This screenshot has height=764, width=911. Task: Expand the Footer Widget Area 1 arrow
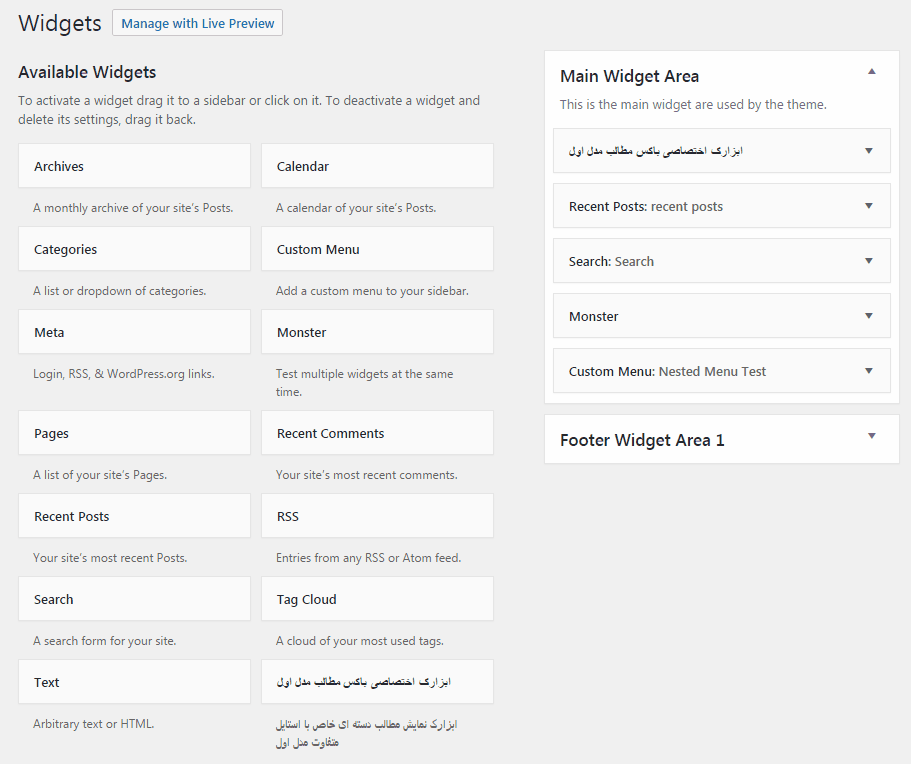[x=871, y=436]
